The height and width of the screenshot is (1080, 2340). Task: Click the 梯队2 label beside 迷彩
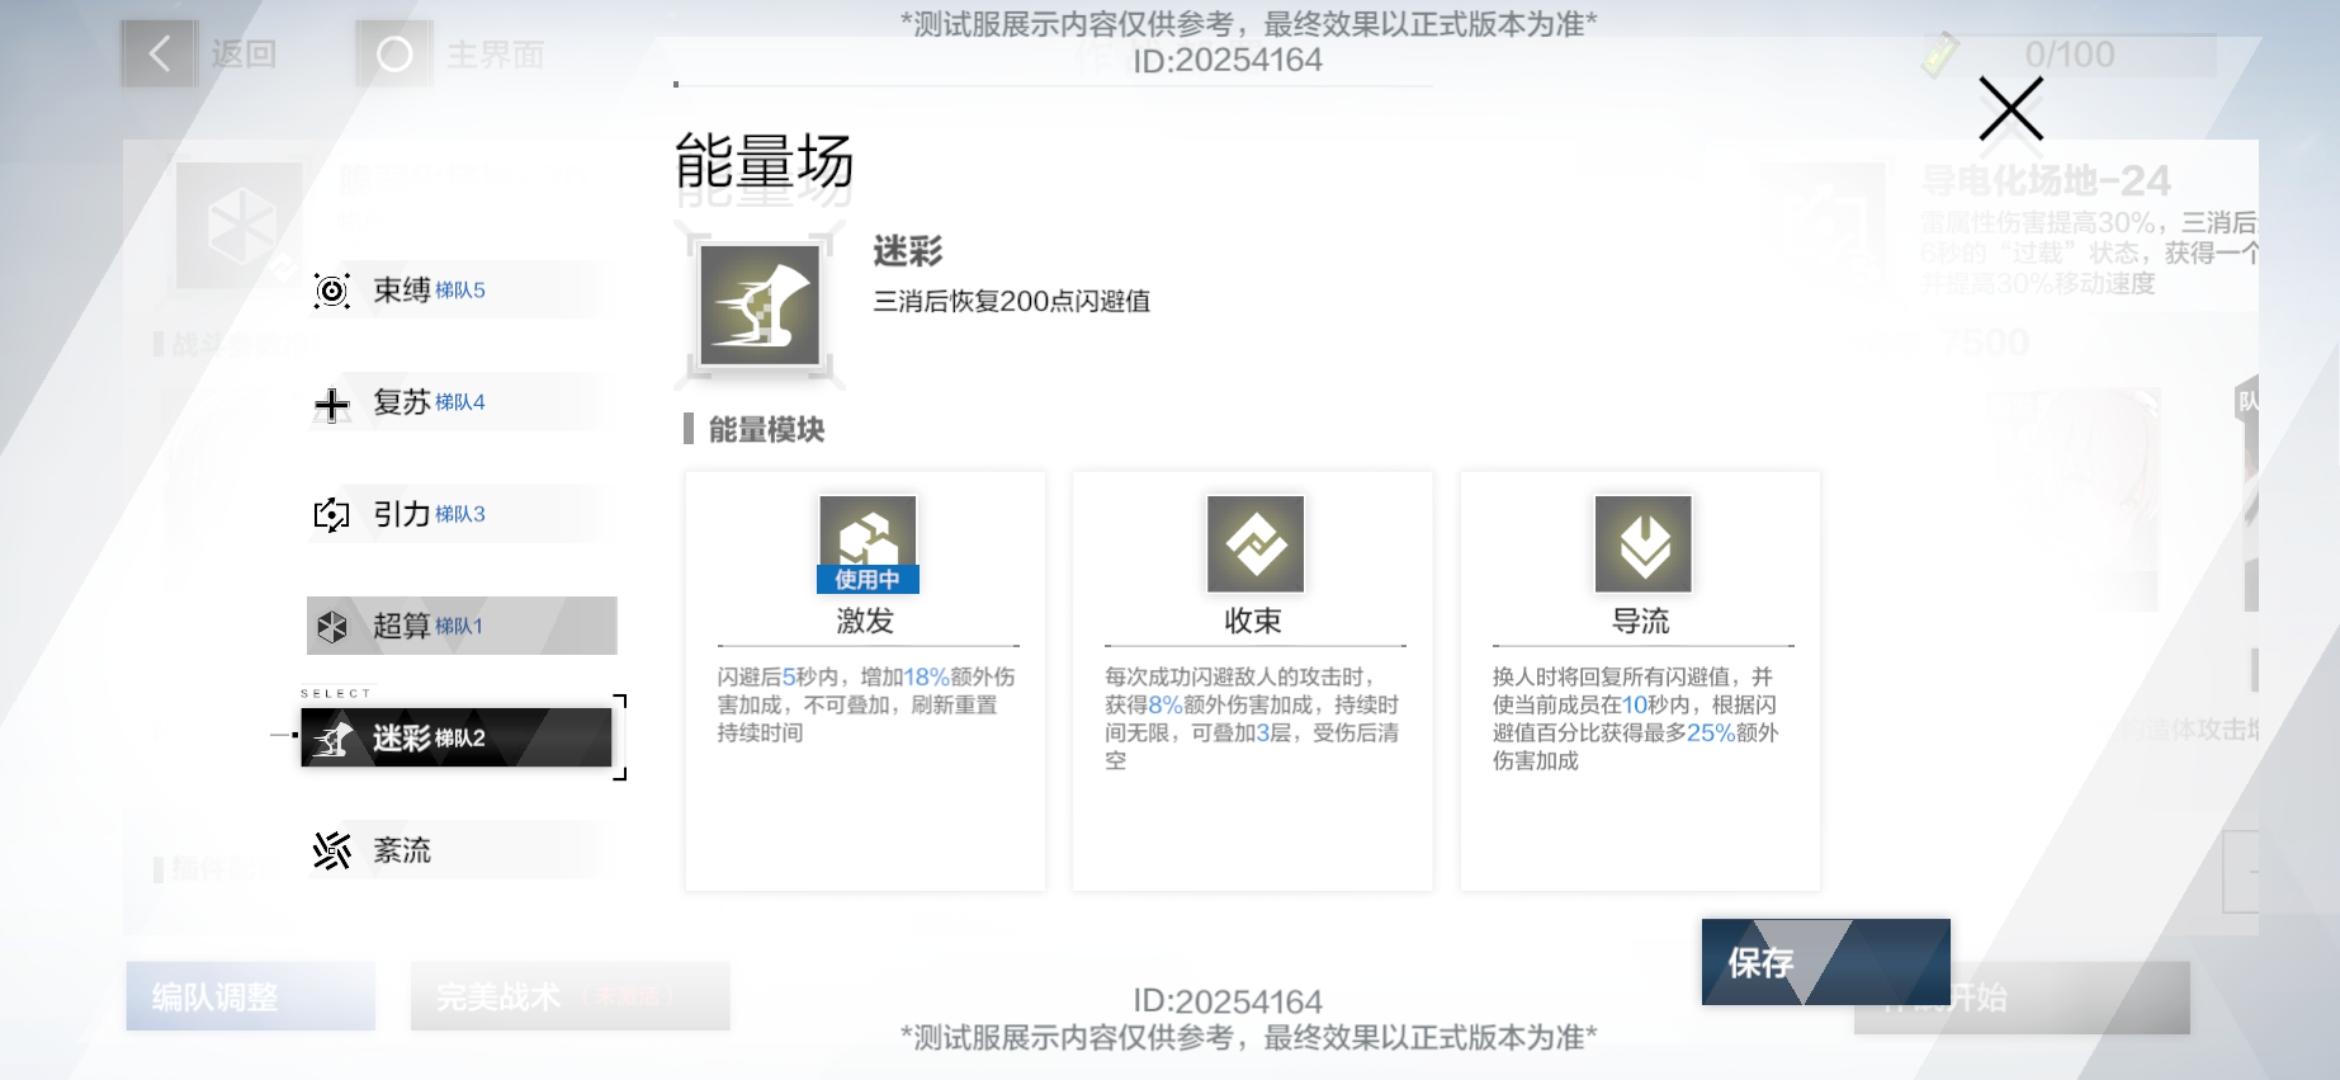pos(460,739)
